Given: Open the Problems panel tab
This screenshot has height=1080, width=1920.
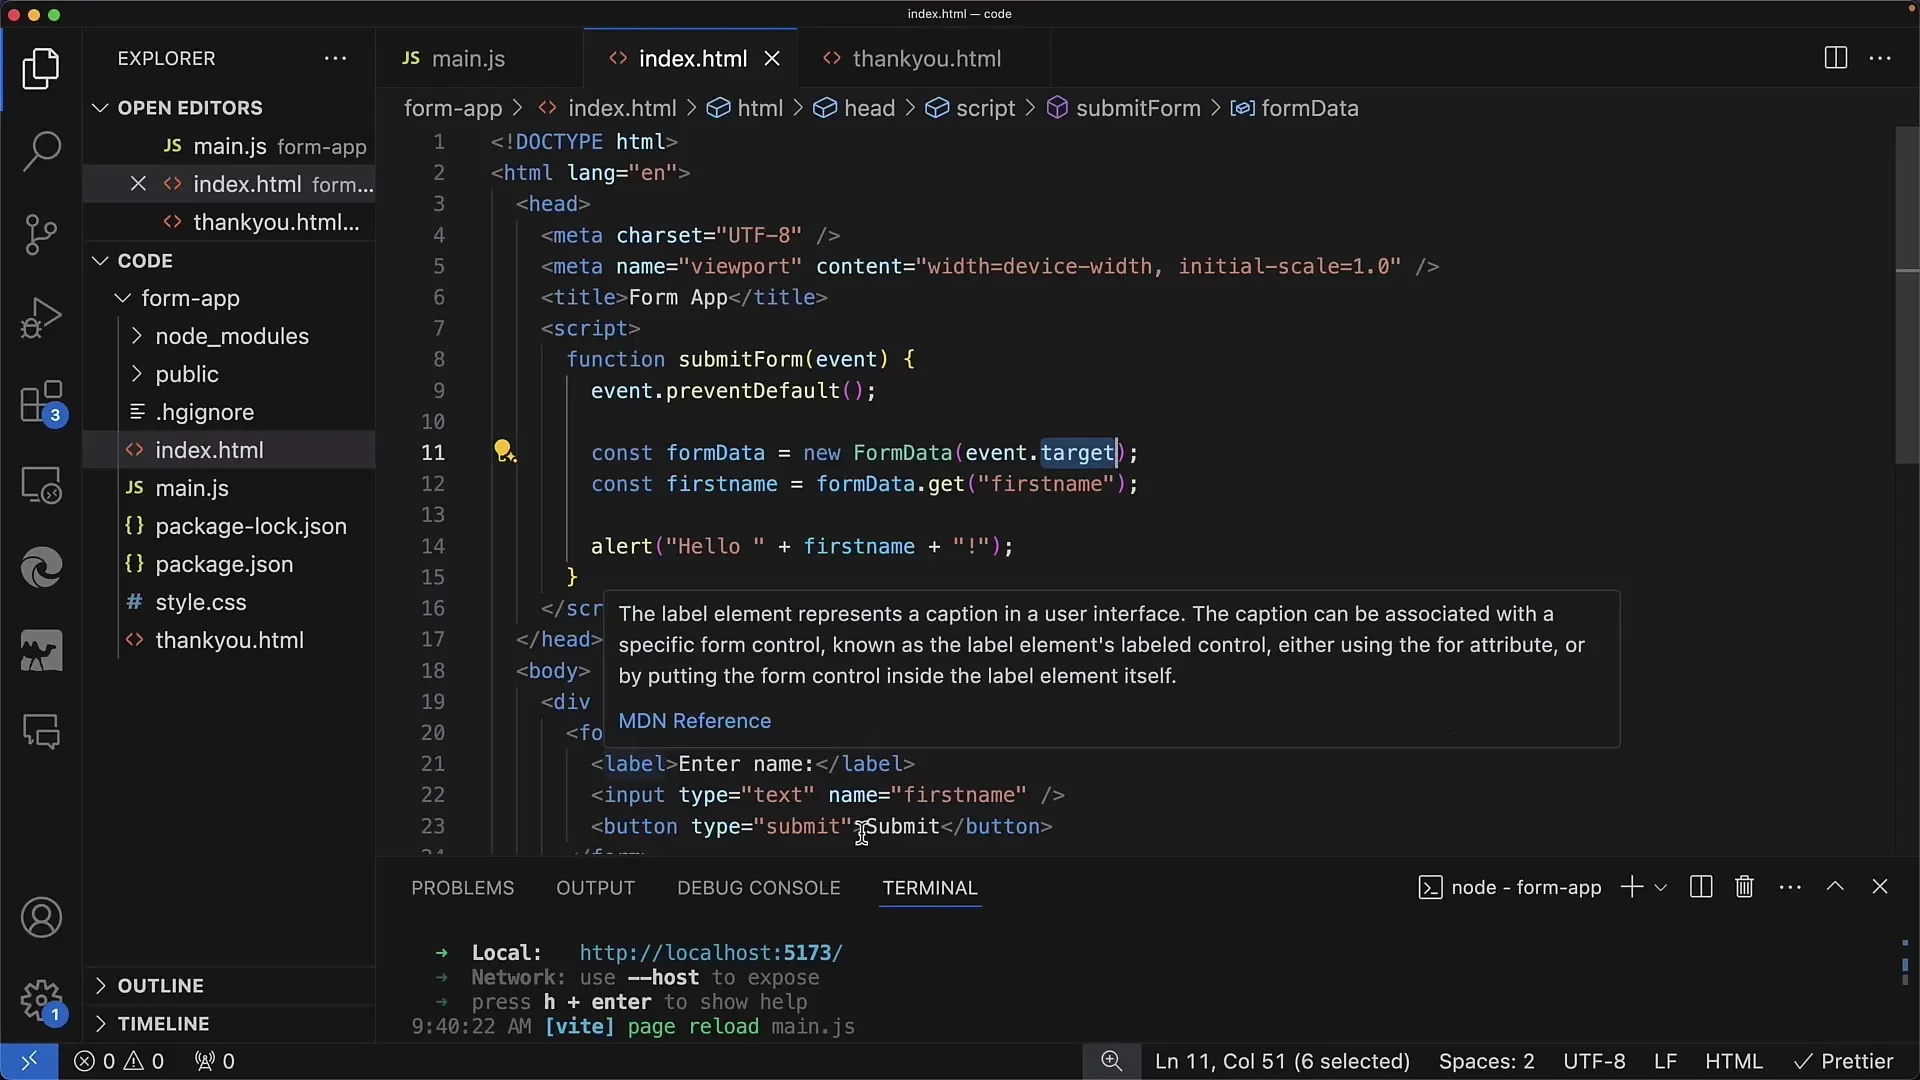Looking at the screenshot, I should click(462, 888).
